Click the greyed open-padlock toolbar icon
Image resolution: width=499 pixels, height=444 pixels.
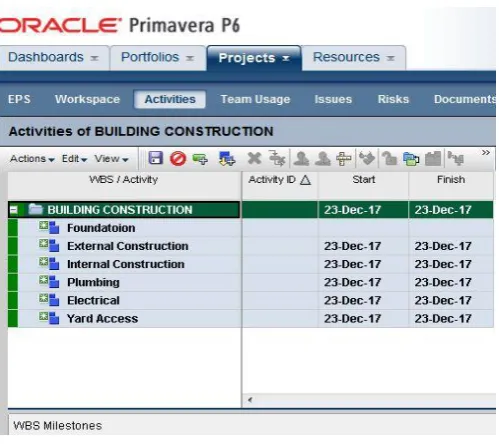click(x=389, y=158)
